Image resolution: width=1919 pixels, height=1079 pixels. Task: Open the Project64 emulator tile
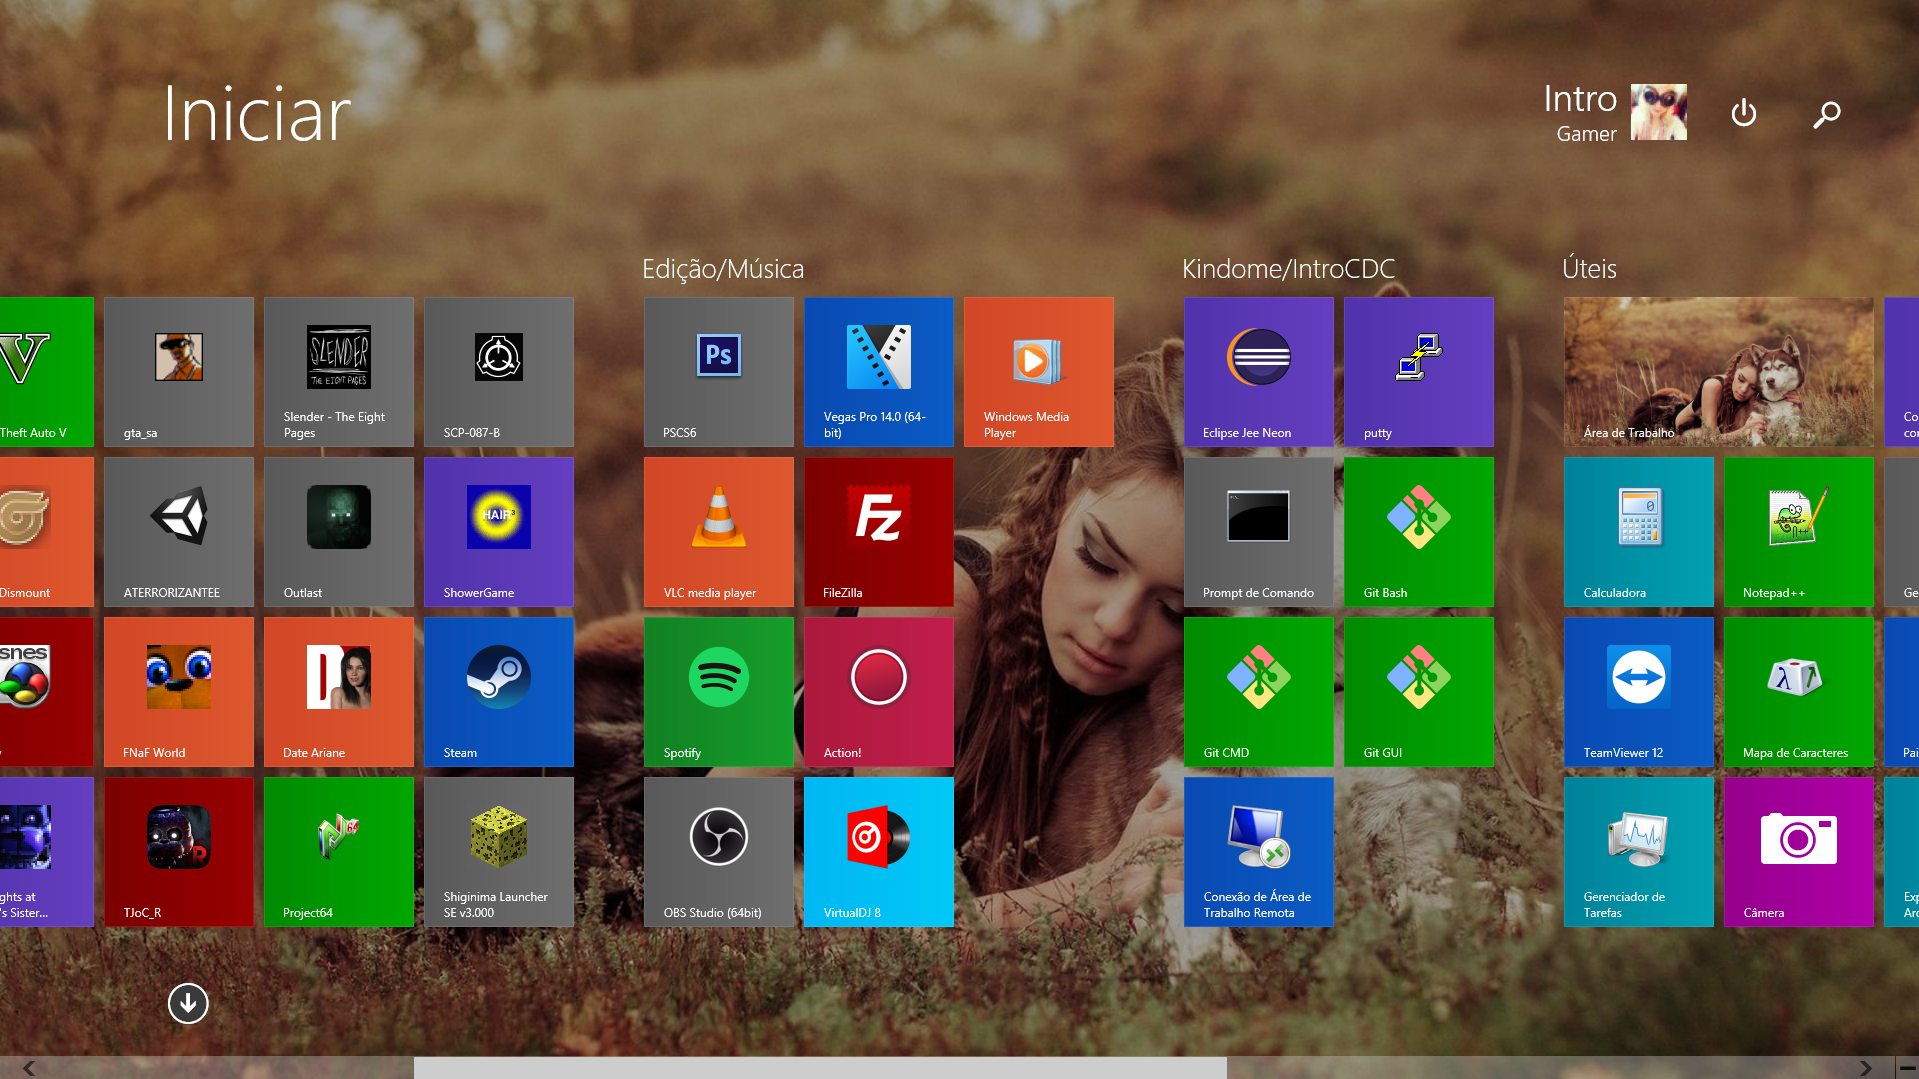coord(339,852)
